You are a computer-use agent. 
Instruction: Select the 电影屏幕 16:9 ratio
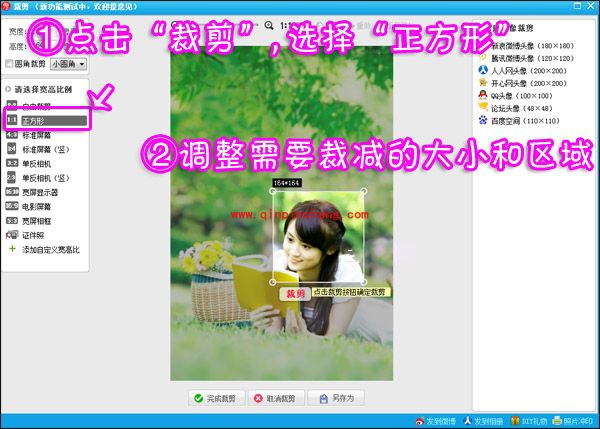40,205
